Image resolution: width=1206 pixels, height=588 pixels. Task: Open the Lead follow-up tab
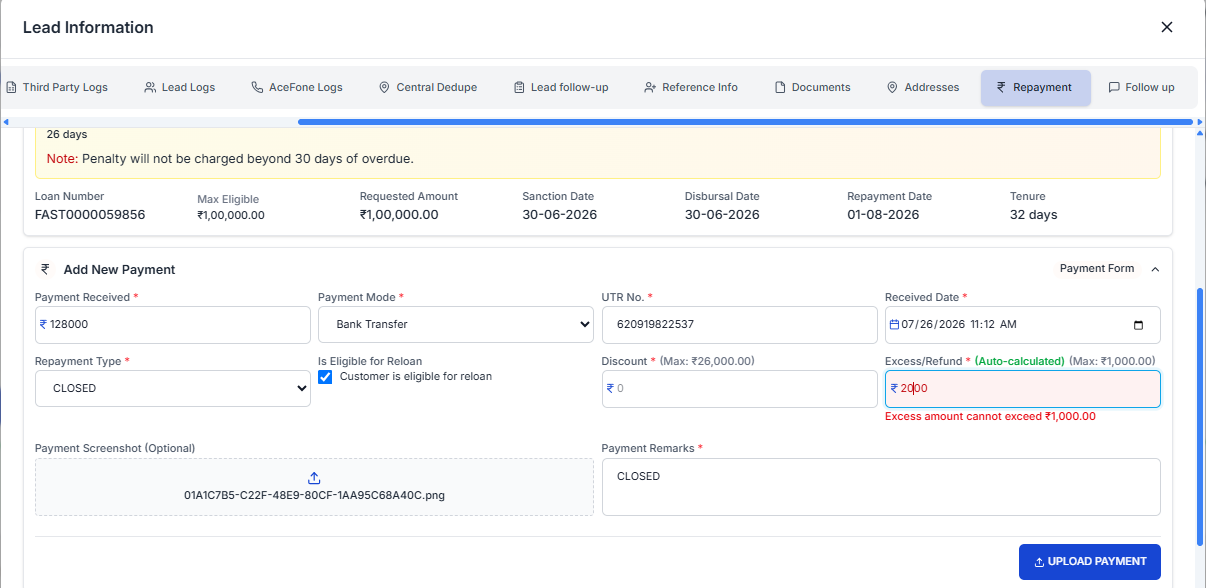coord(561,87)
